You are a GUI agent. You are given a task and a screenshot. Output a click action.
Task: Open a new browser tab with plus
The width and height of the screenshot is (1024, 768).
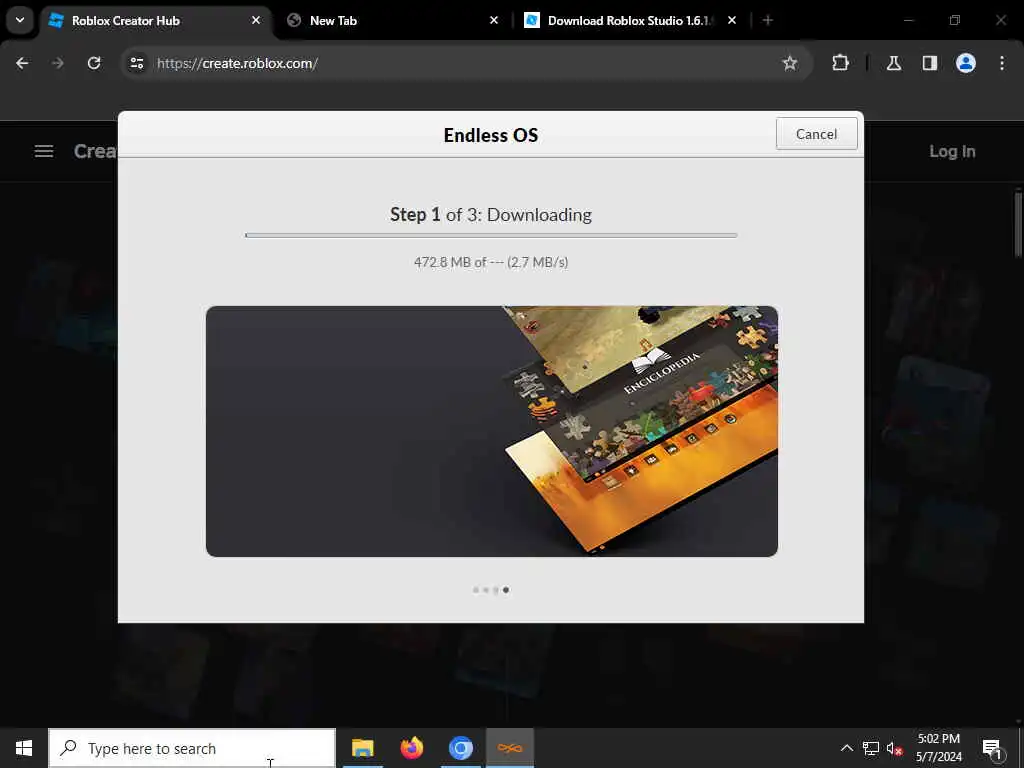point(768,20)
